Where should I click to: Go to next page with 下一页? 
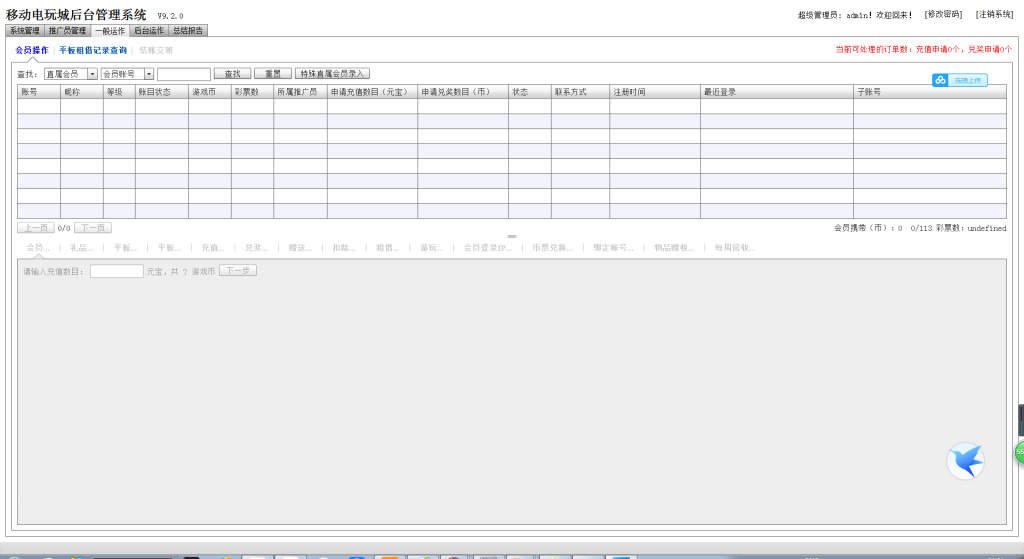pos(93,228)
